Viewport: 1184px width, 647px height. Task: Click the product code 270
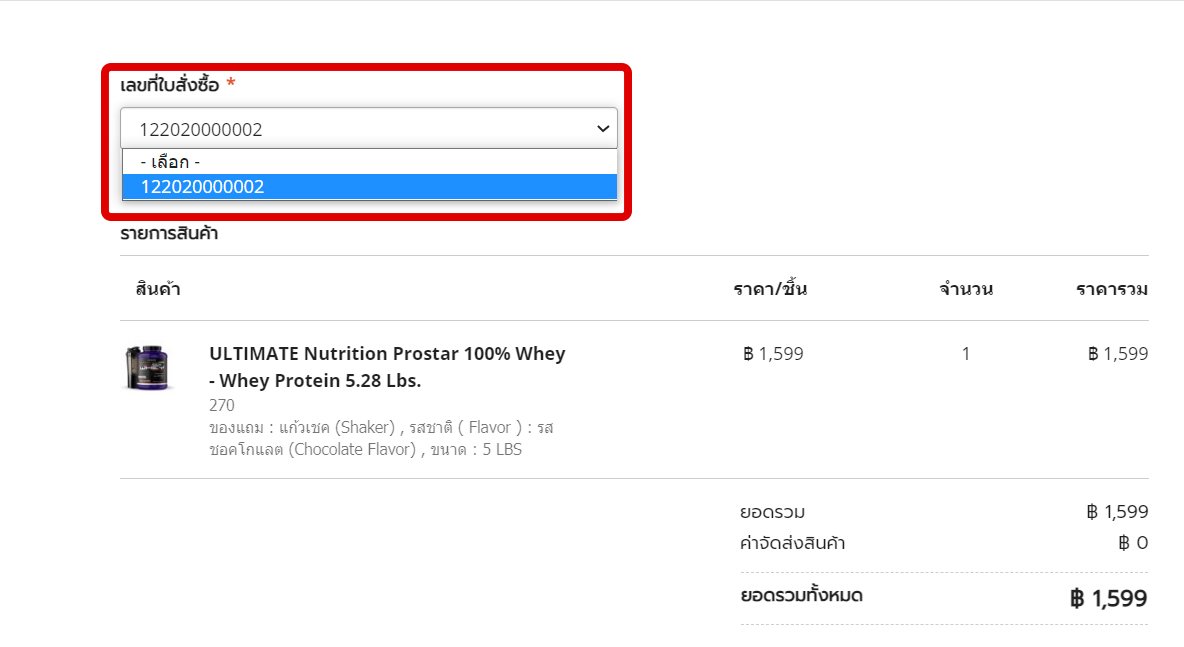pos(222,405)
